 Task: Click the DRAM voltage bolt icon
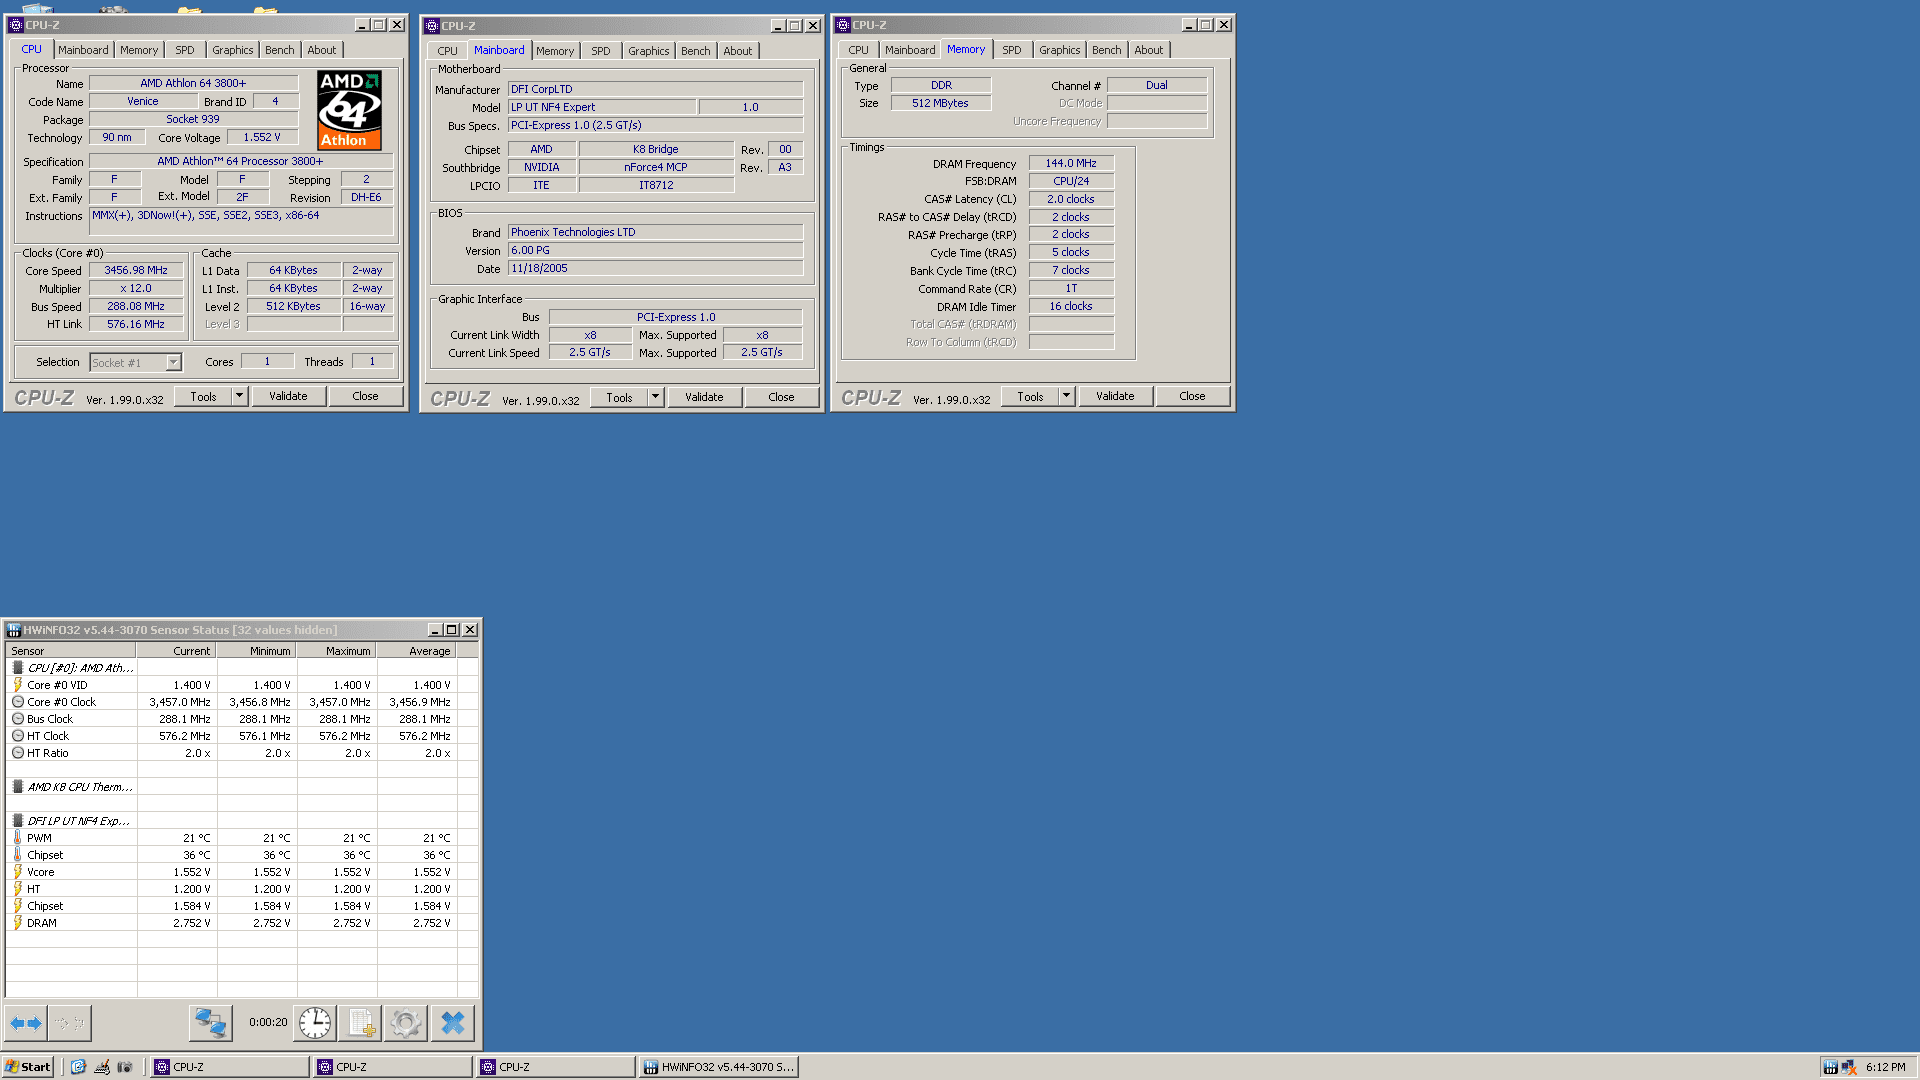[x=18, y=923]
